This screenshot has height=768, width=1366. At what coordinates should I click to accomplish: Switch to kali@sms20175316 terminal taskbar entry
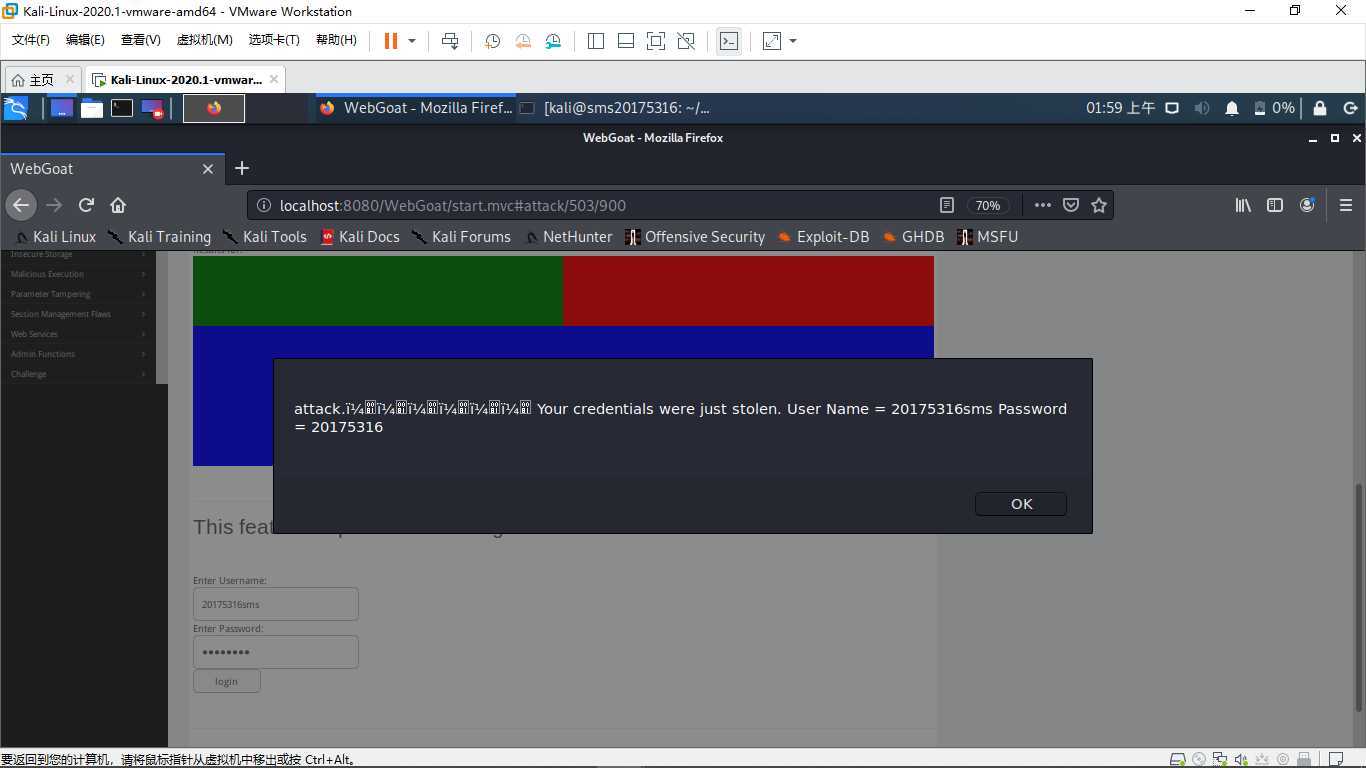(616, 108)
